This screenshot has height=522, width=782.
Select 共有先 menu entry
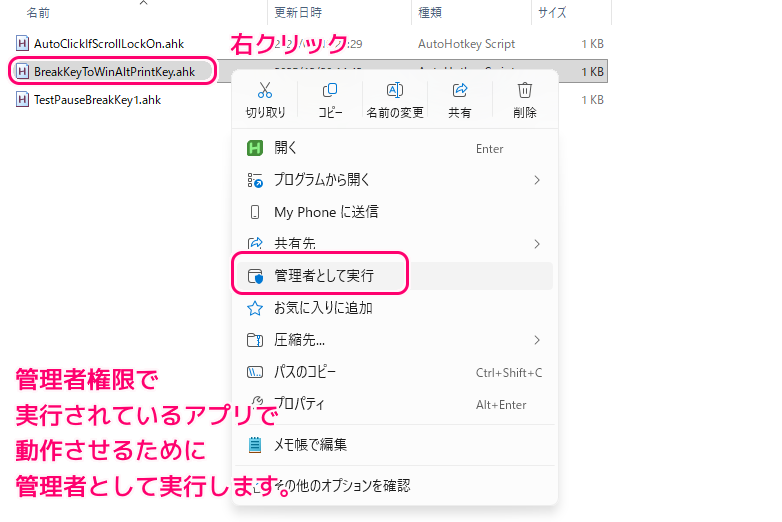(x=394, y=243)
